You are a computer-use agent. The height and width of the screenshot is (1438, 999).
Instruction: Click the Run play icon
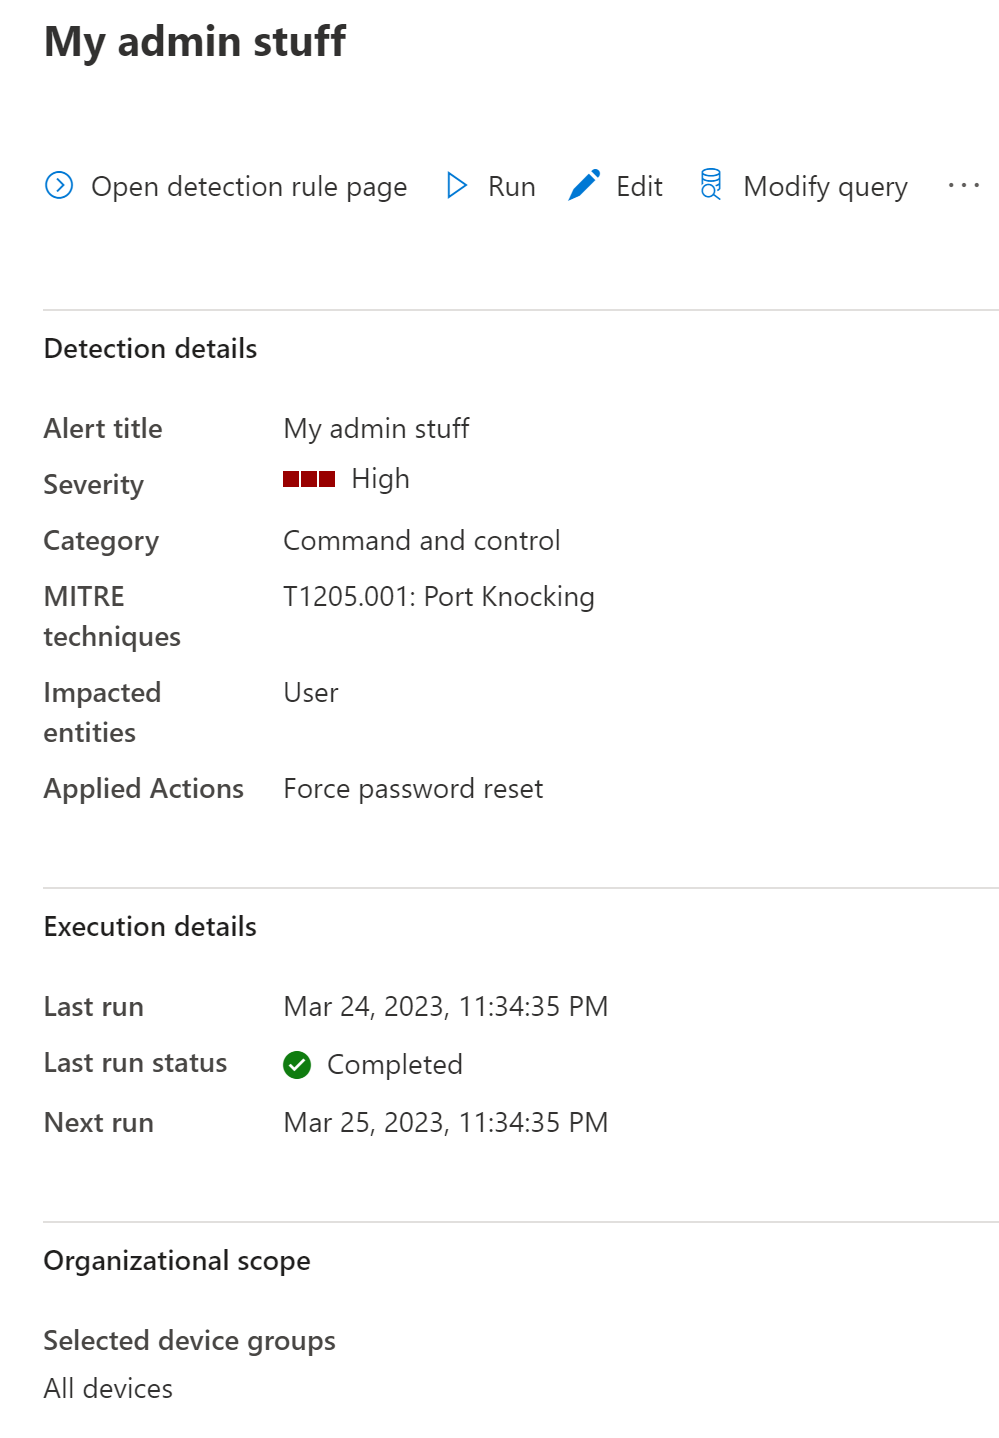pos(457,186)
